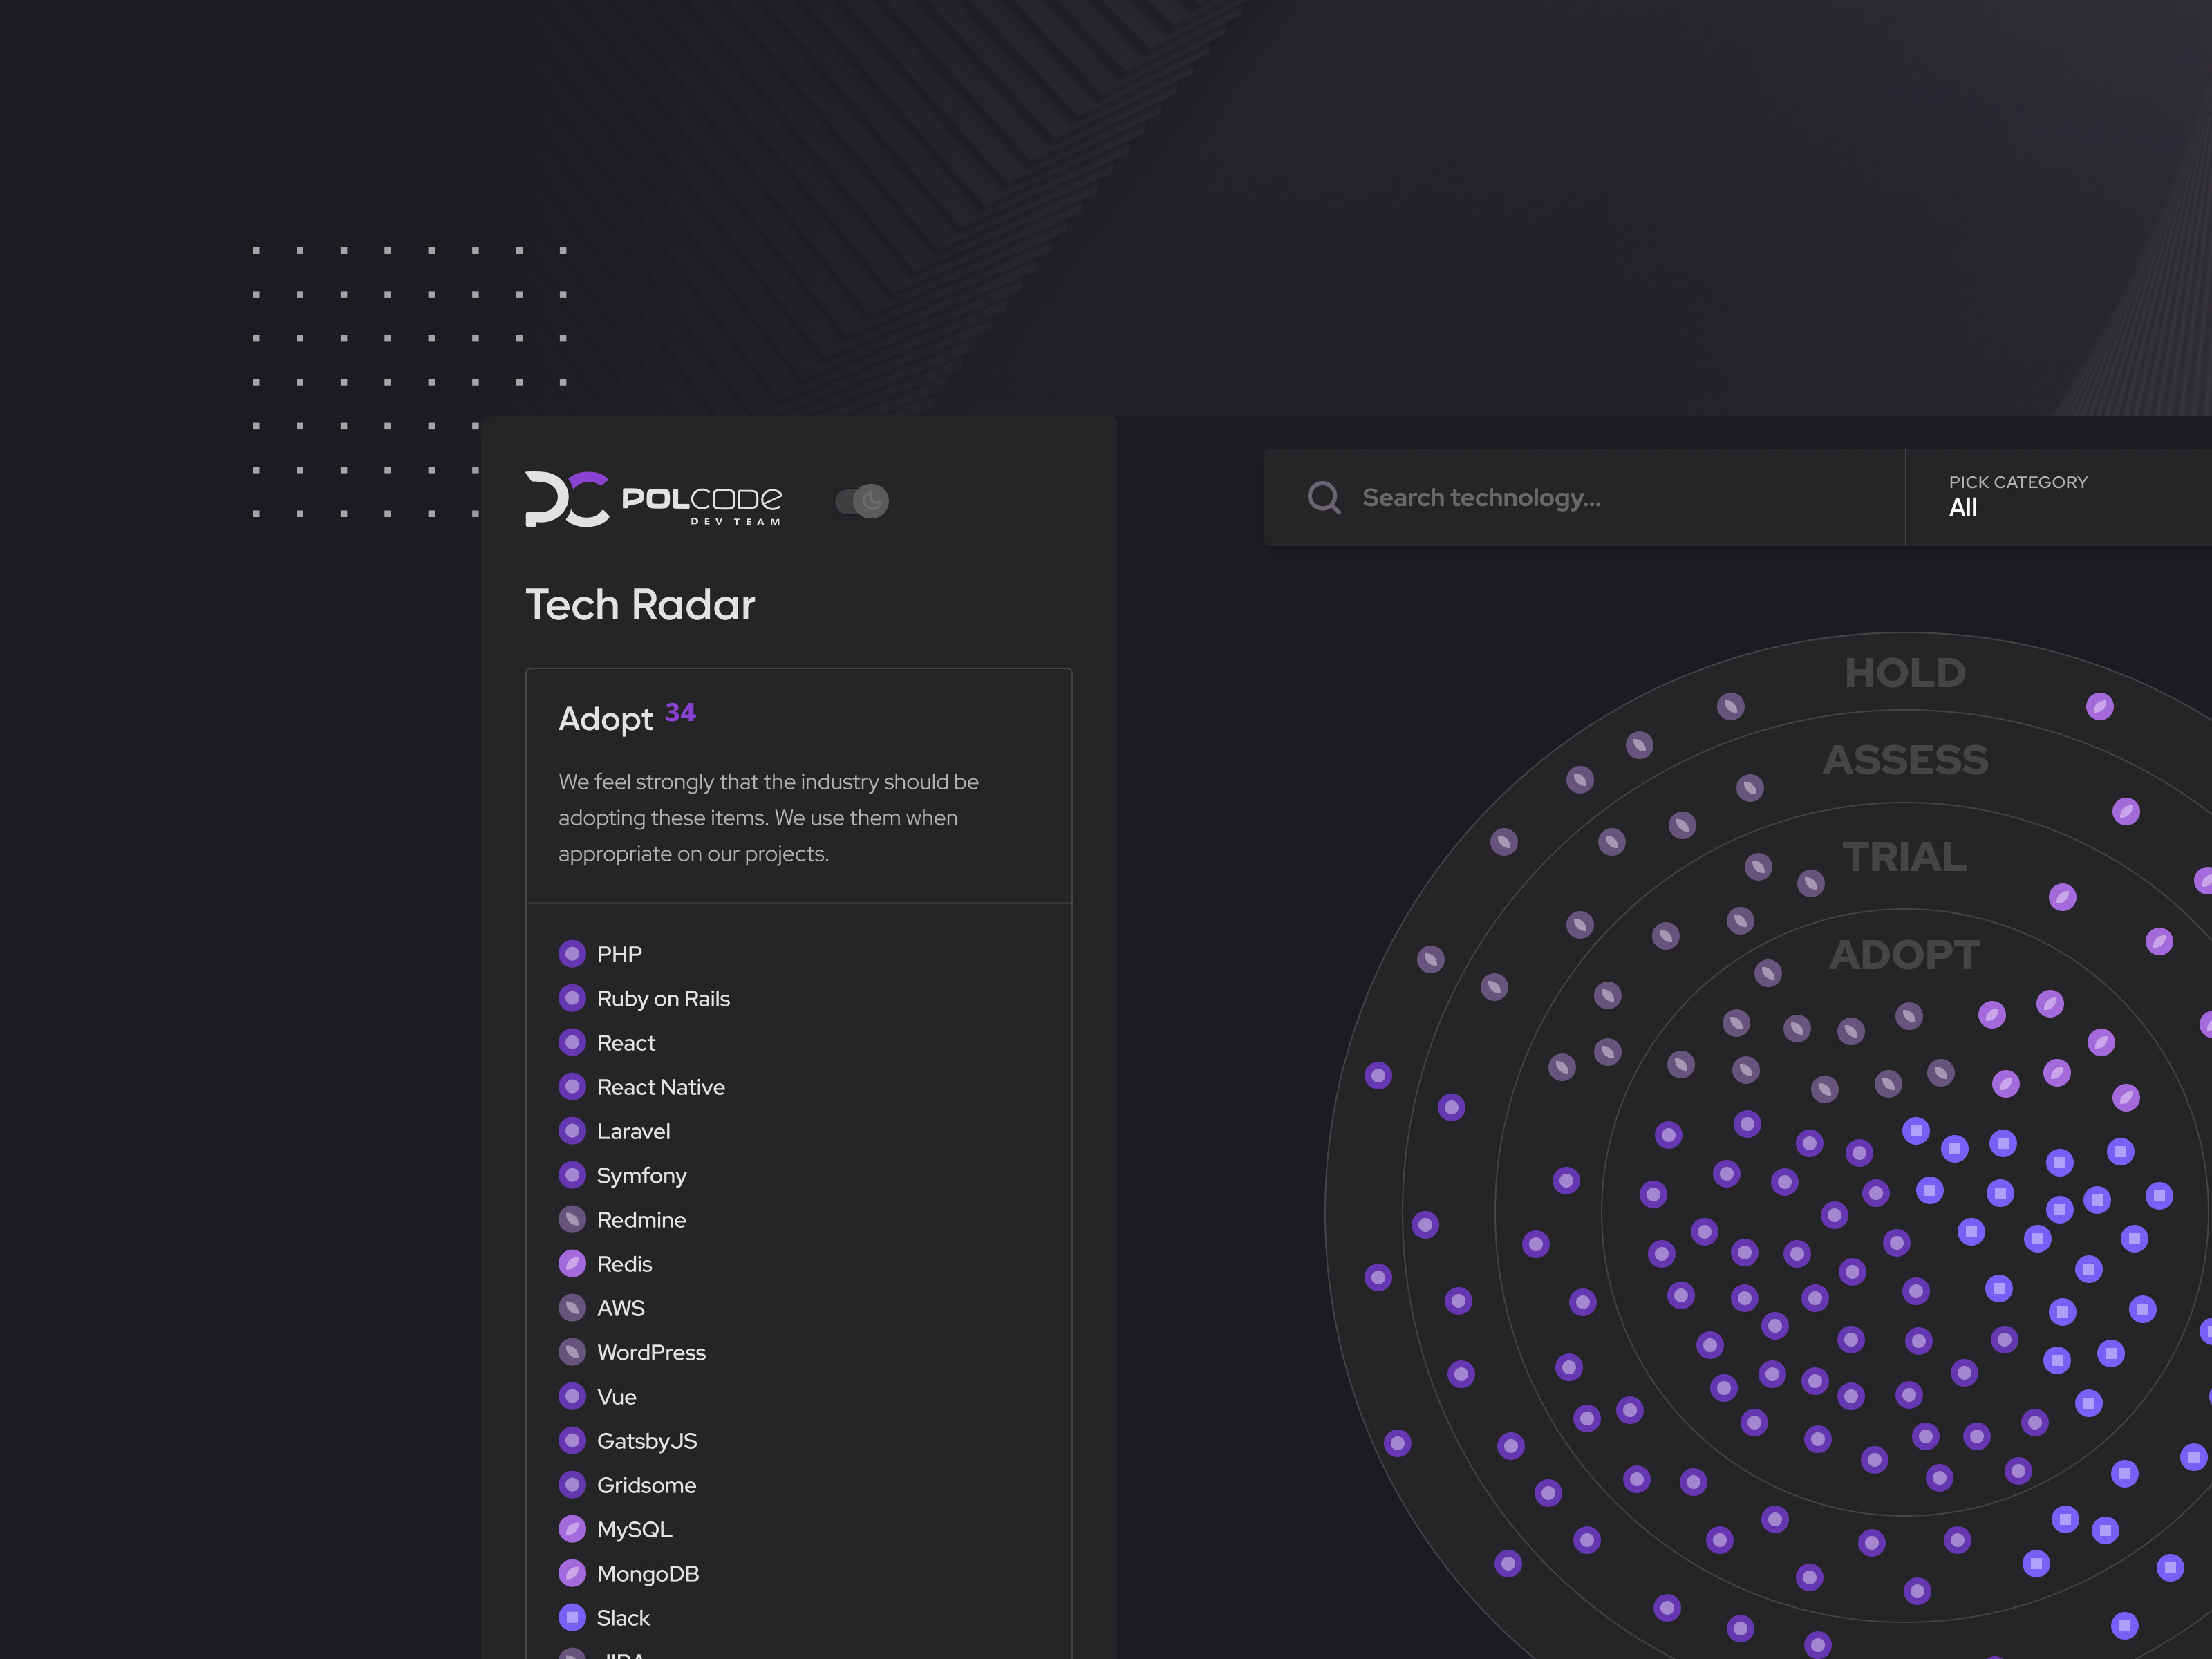The image size is (2212, 1659).
Task: Click the search magnifier icon
Action: point(1324,497)
